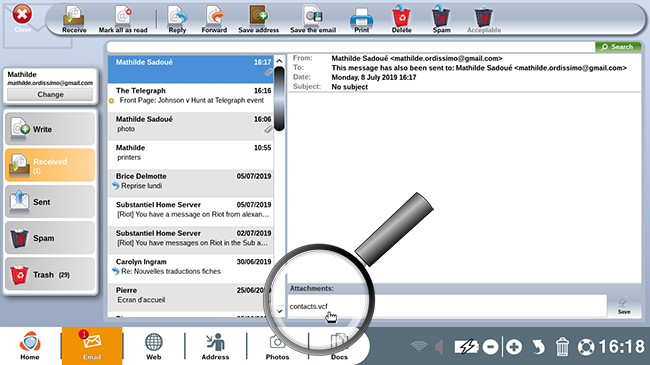Viewport: 650px width, 365px height.
Task: Click Save the email icon
Action: (x=313, y=19)
